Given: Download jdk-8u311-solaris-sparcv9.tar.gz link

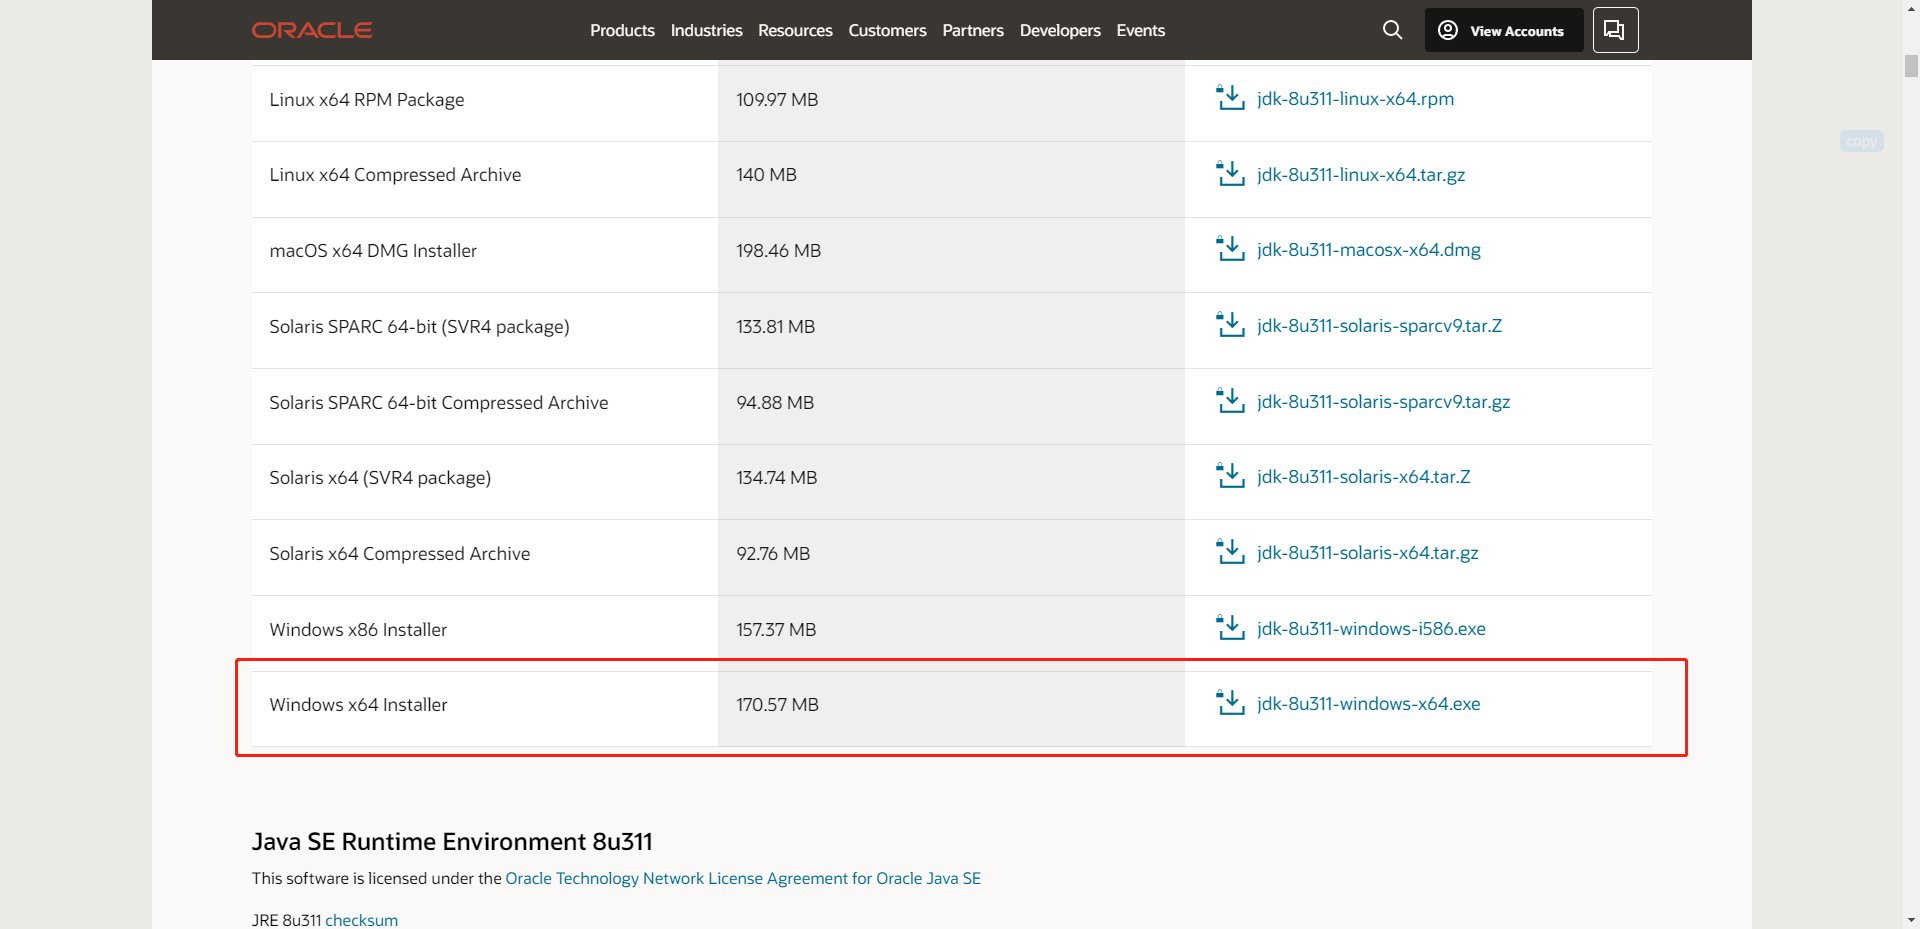Looking at the screenshot, I should click(1383, 402).
